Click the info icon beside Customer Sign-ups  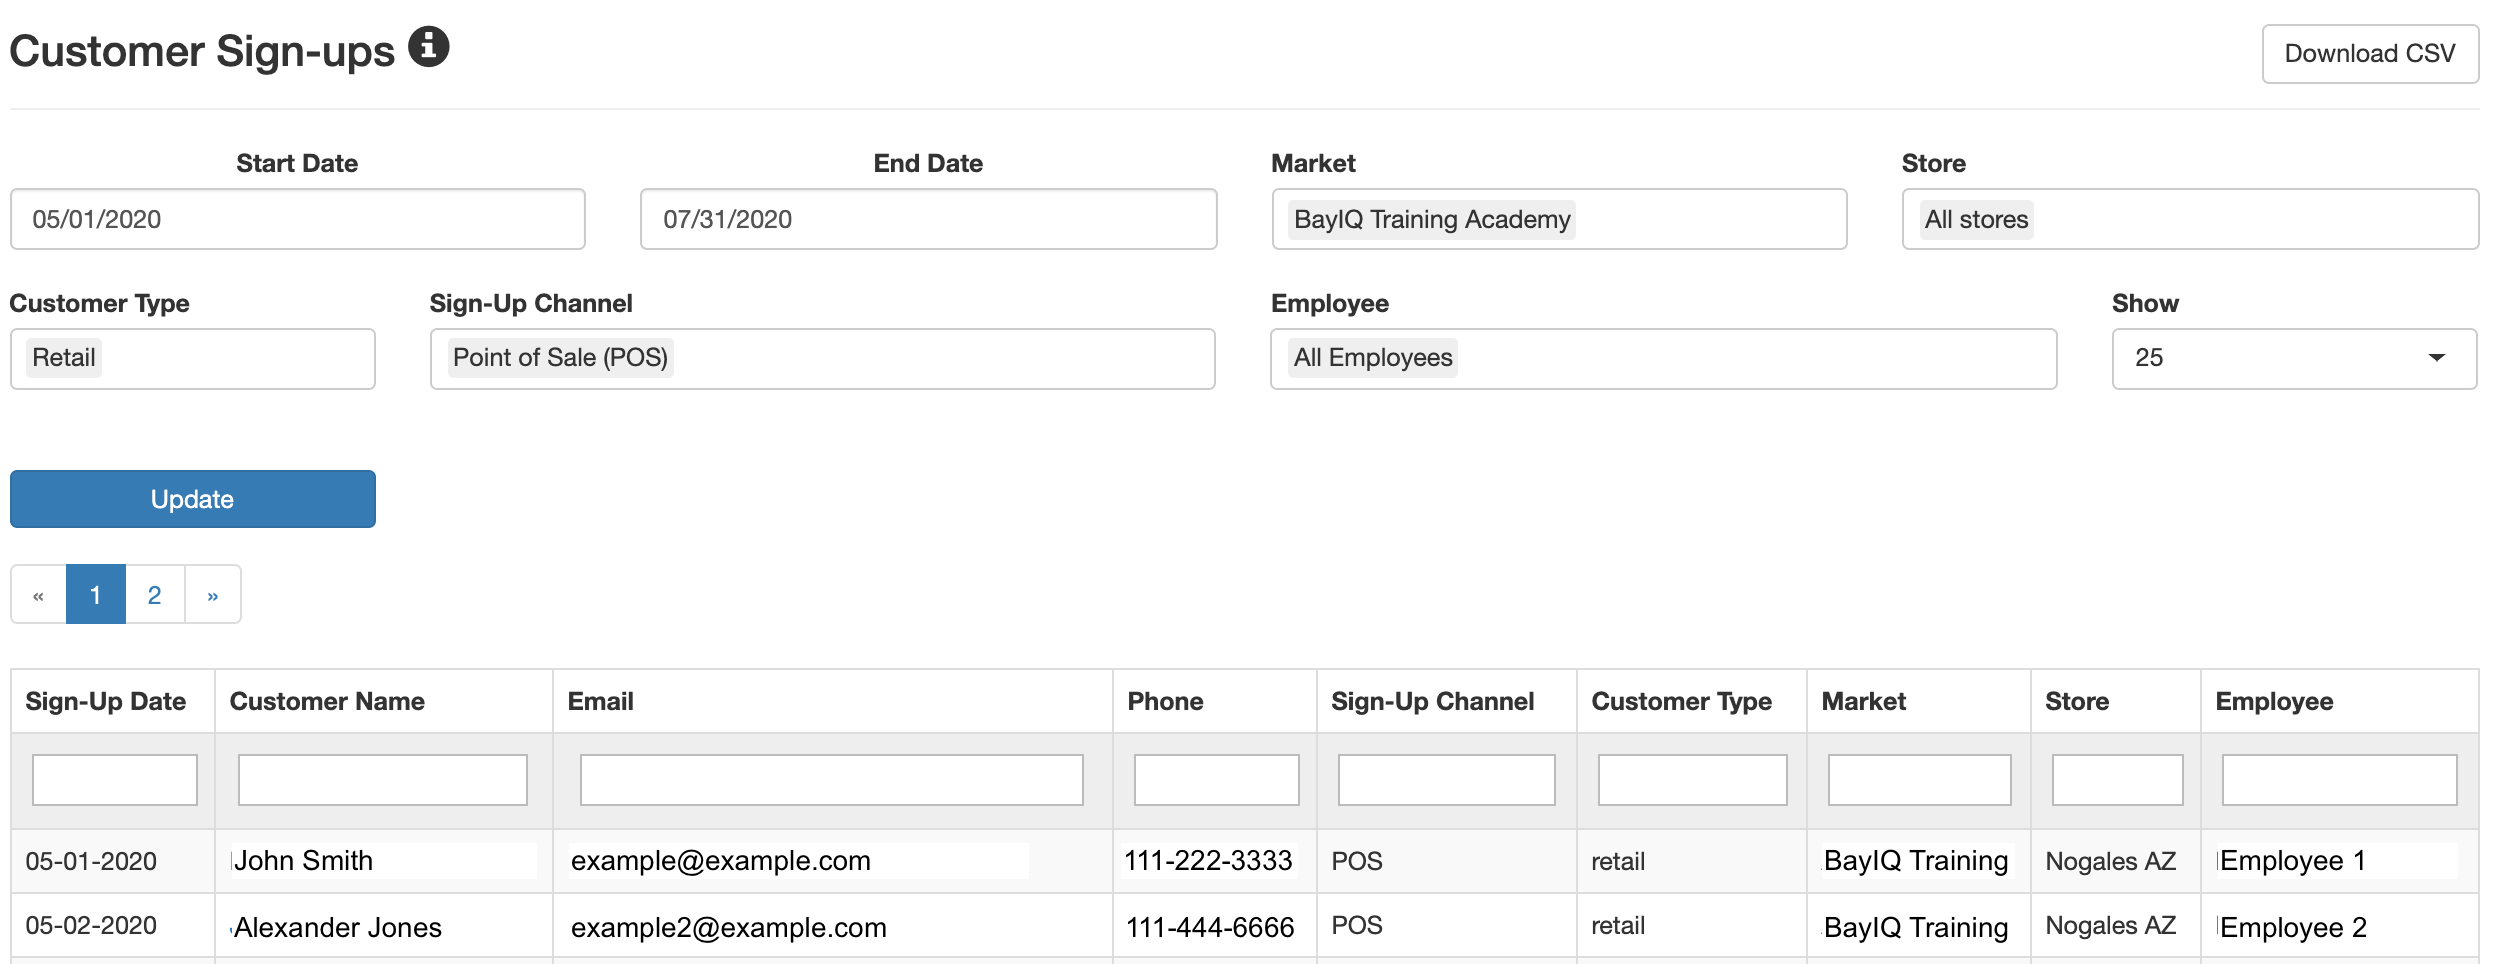click(x=428, y=47)
